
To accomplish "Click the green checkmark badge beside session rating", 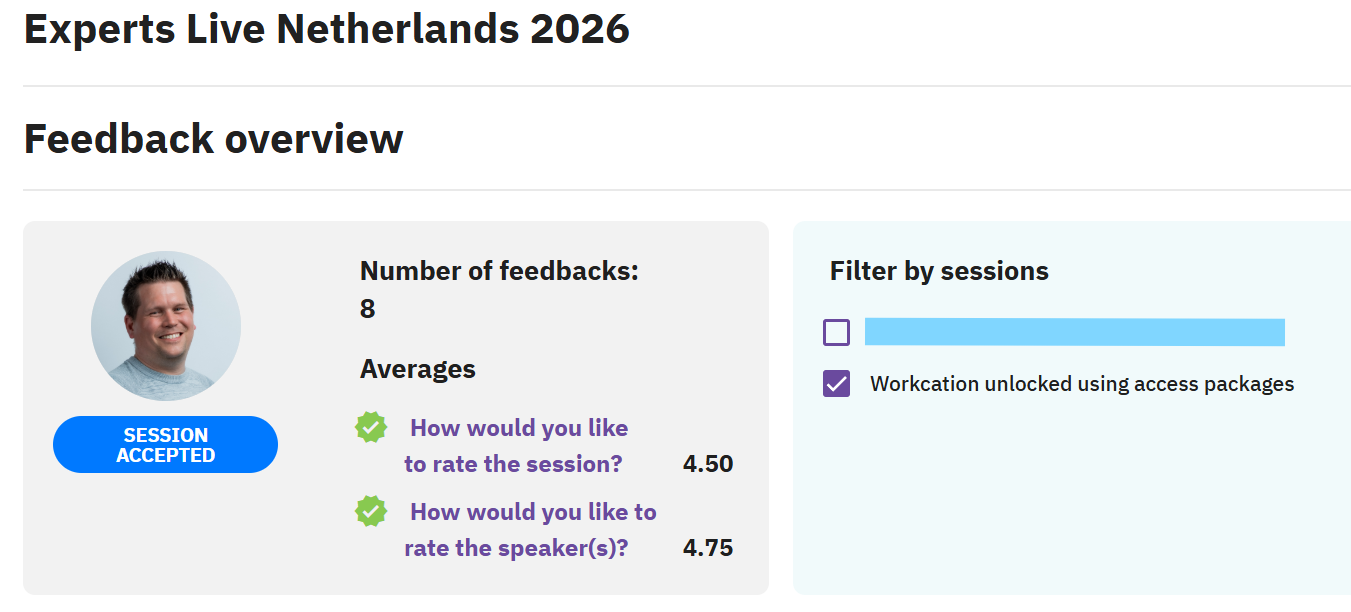I will 371,428.
